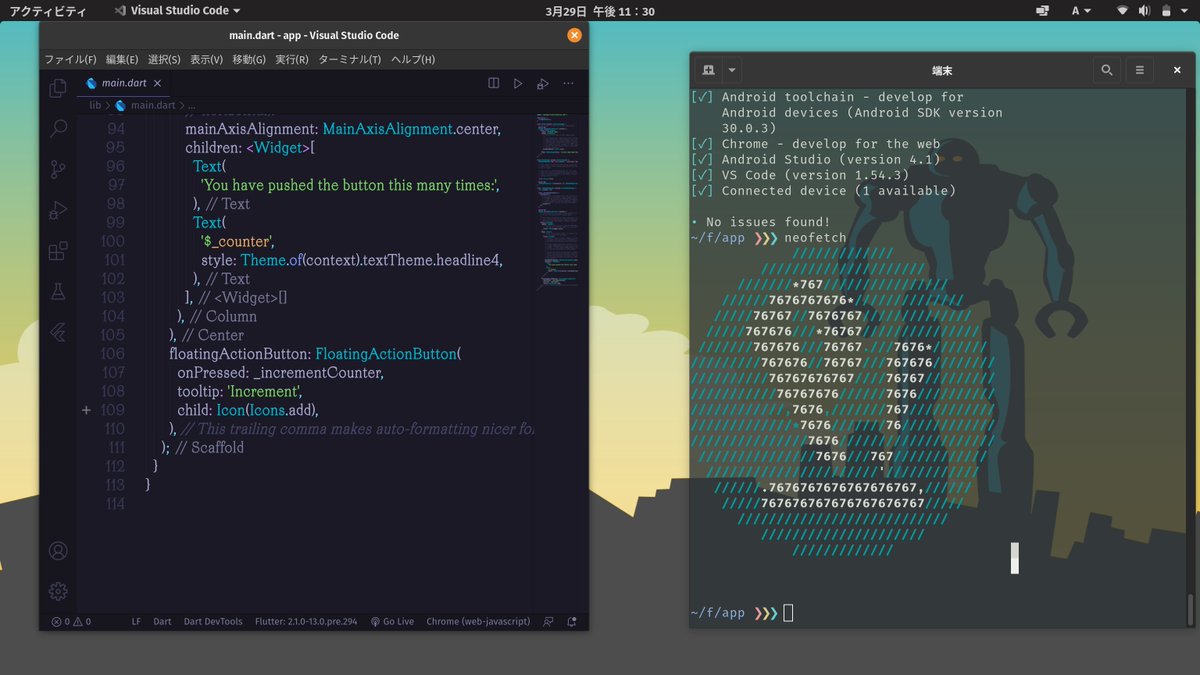Show errors and warnings in status bar
This screenshot has height=675, width=1200.
[x=70, y=621]
